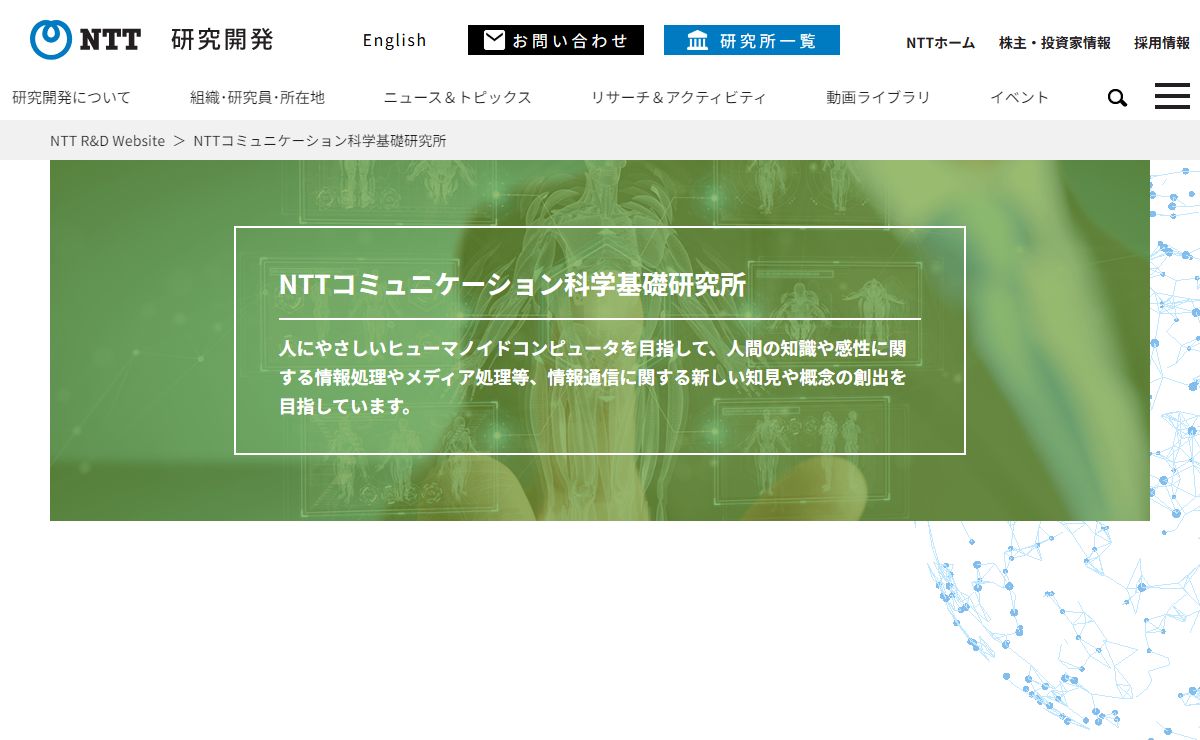The image size is (1200, 740).
Task: Open the イベント menu
Action: [1019, 97]
